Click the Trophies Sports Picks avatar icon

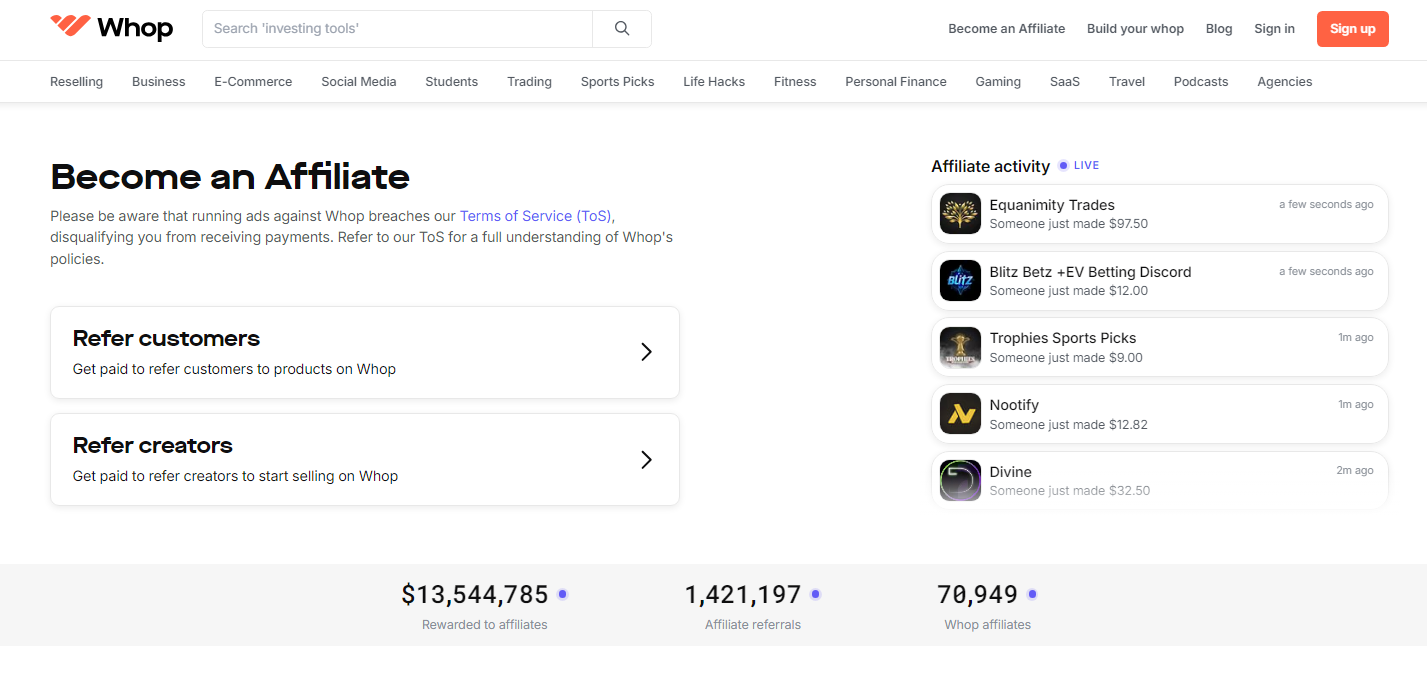point(960,346)
